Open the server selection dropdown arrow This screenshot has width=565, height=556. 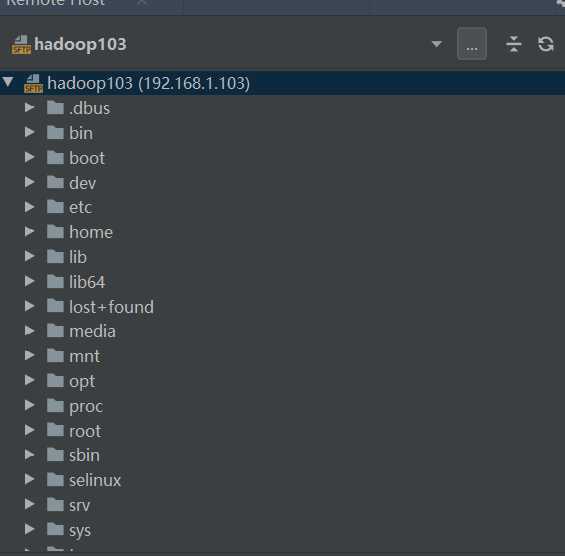(437, 44)
